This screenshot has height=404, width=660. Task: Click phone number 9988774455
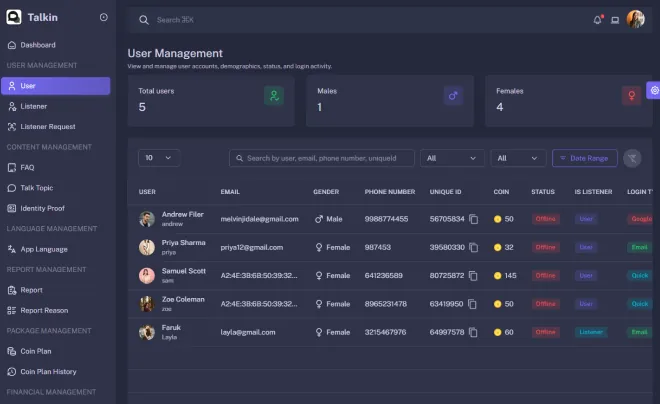[x=386, y=219]
